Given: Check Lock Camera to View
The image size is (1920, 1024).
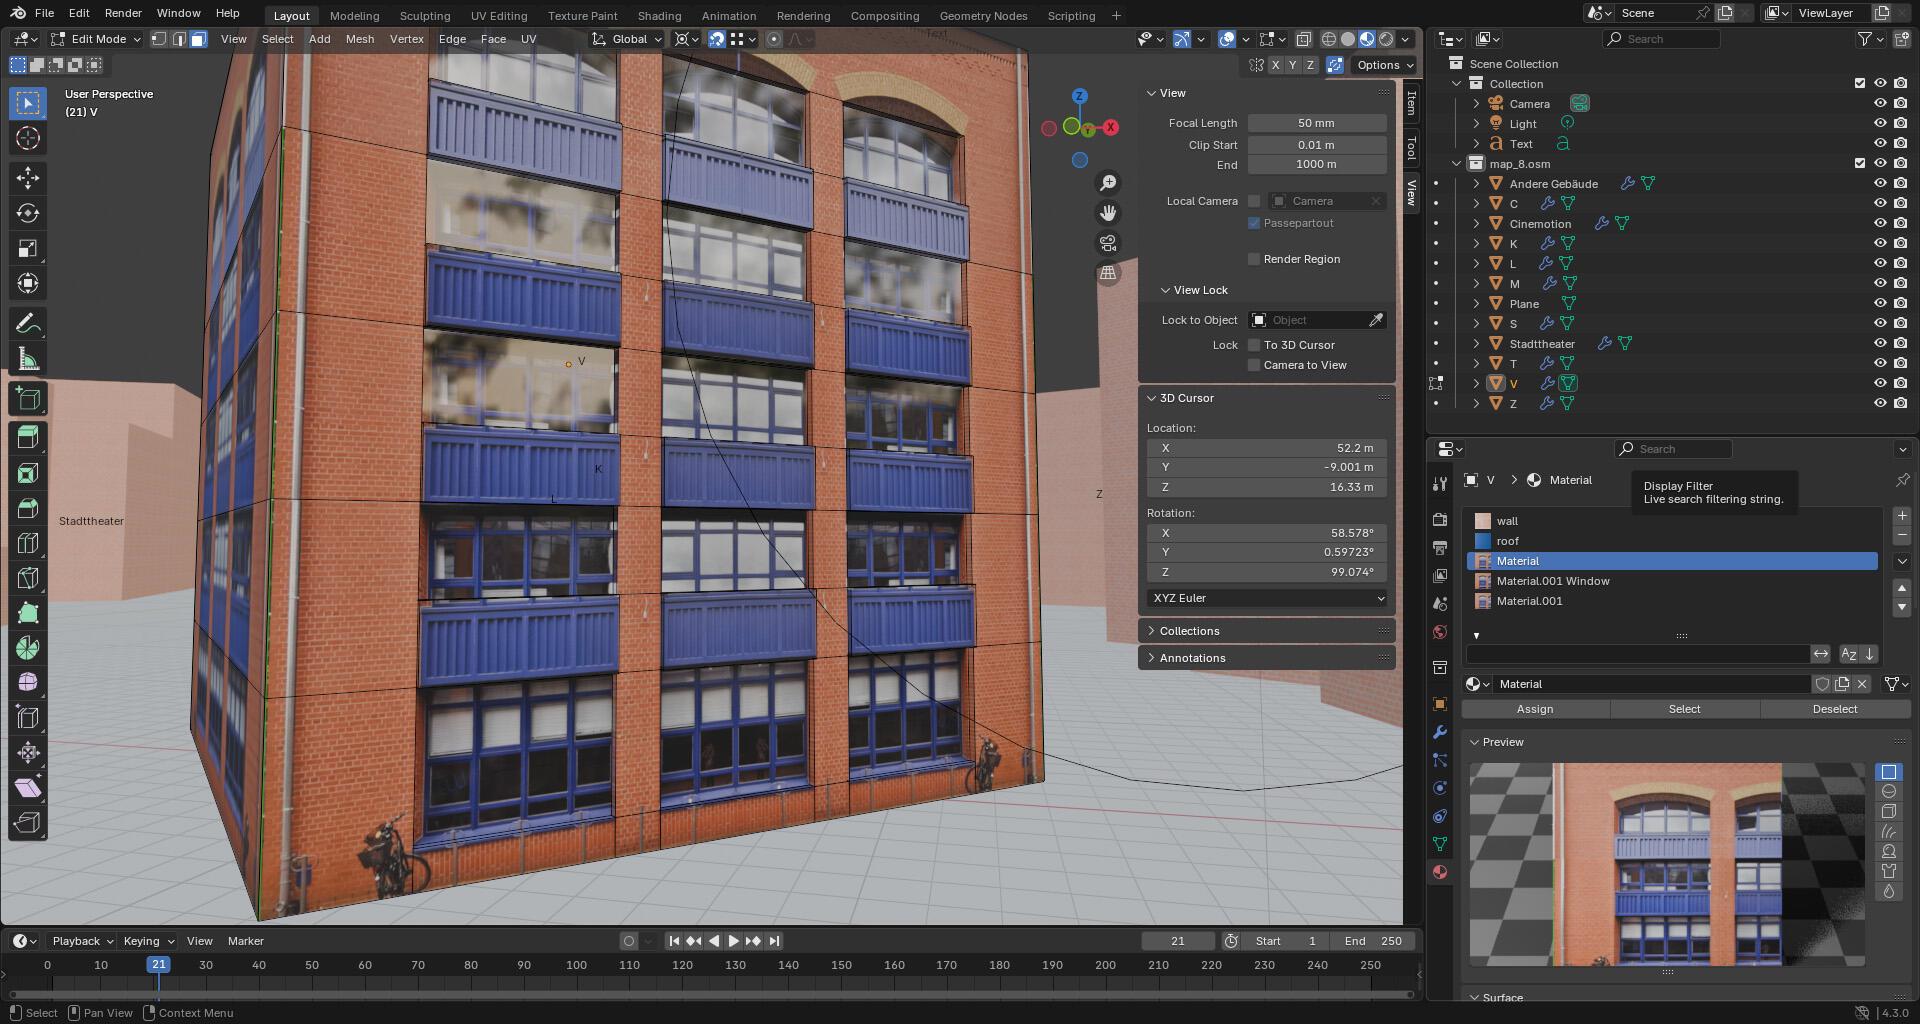Looking at the screenshot, I should tap(1254, 365).
